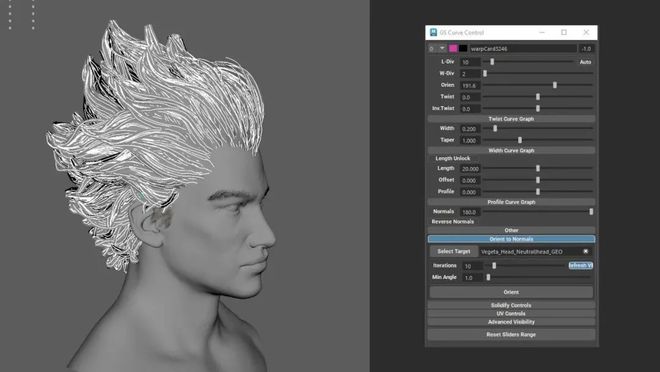Viewport: 660px width, 372px height.
Task: Toggle Length Unlock
Action: pyautogui.click(x=452, y=158)
